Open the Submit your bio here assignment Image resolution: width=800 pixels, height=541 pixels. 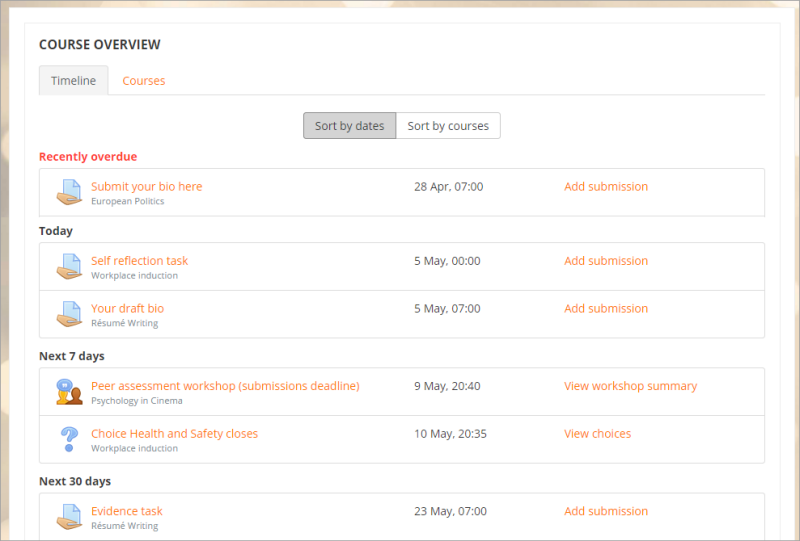(146, 186)
